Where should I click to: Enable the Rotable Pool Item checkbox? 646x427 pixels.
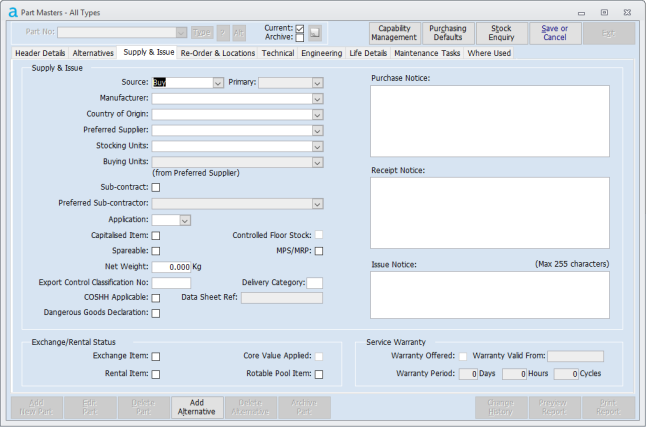[x=320, y=373]
